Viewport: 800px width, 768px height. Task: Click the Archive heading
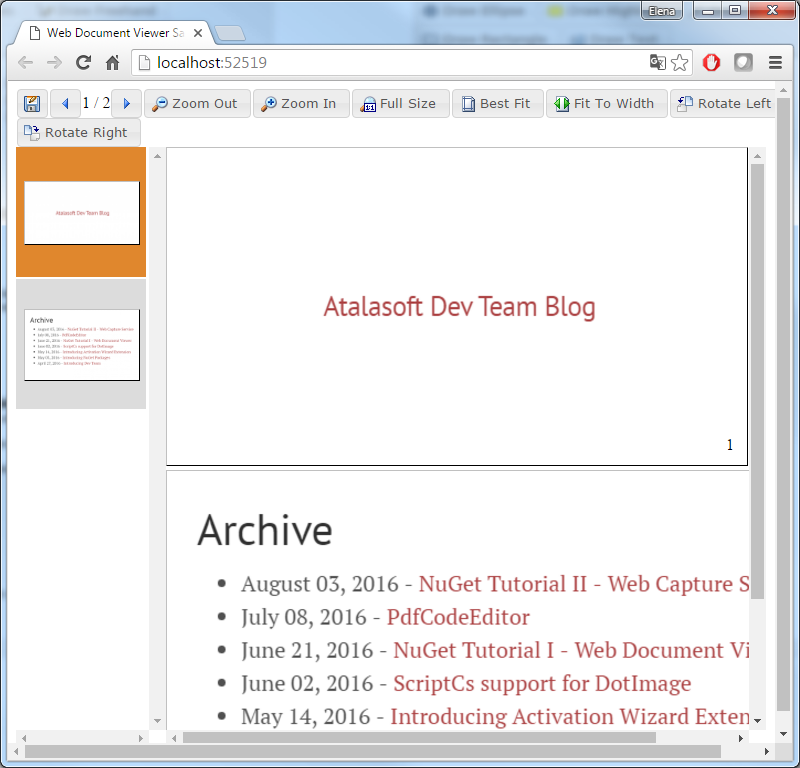pos(265,531)
